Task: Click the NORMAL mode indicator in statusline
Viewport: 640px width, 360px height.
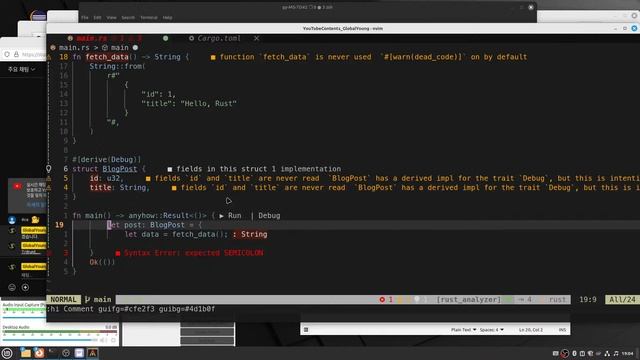Action: 63,300
